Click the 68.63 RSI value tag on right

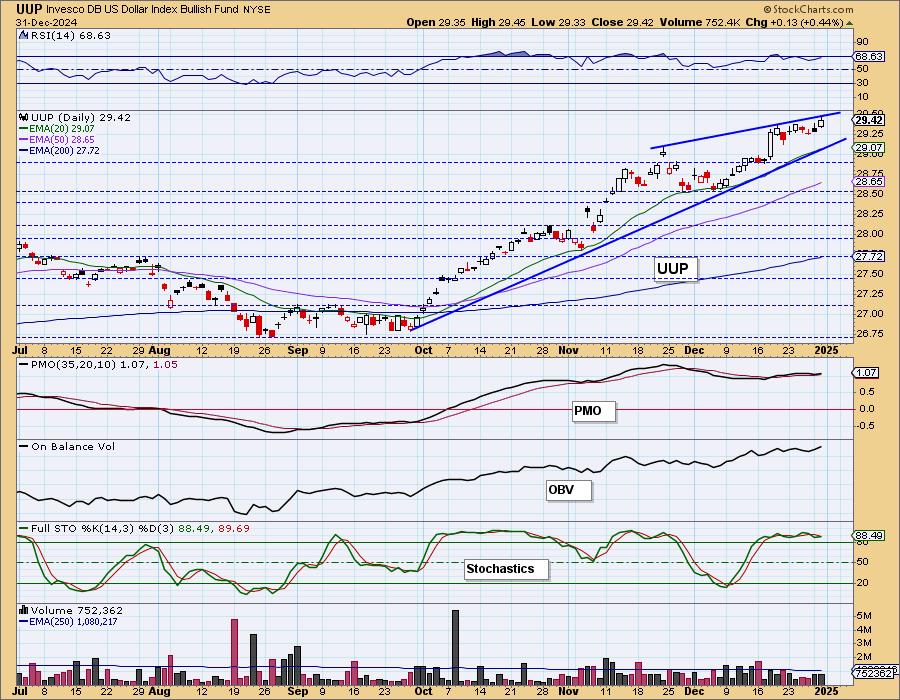[868, 57]
